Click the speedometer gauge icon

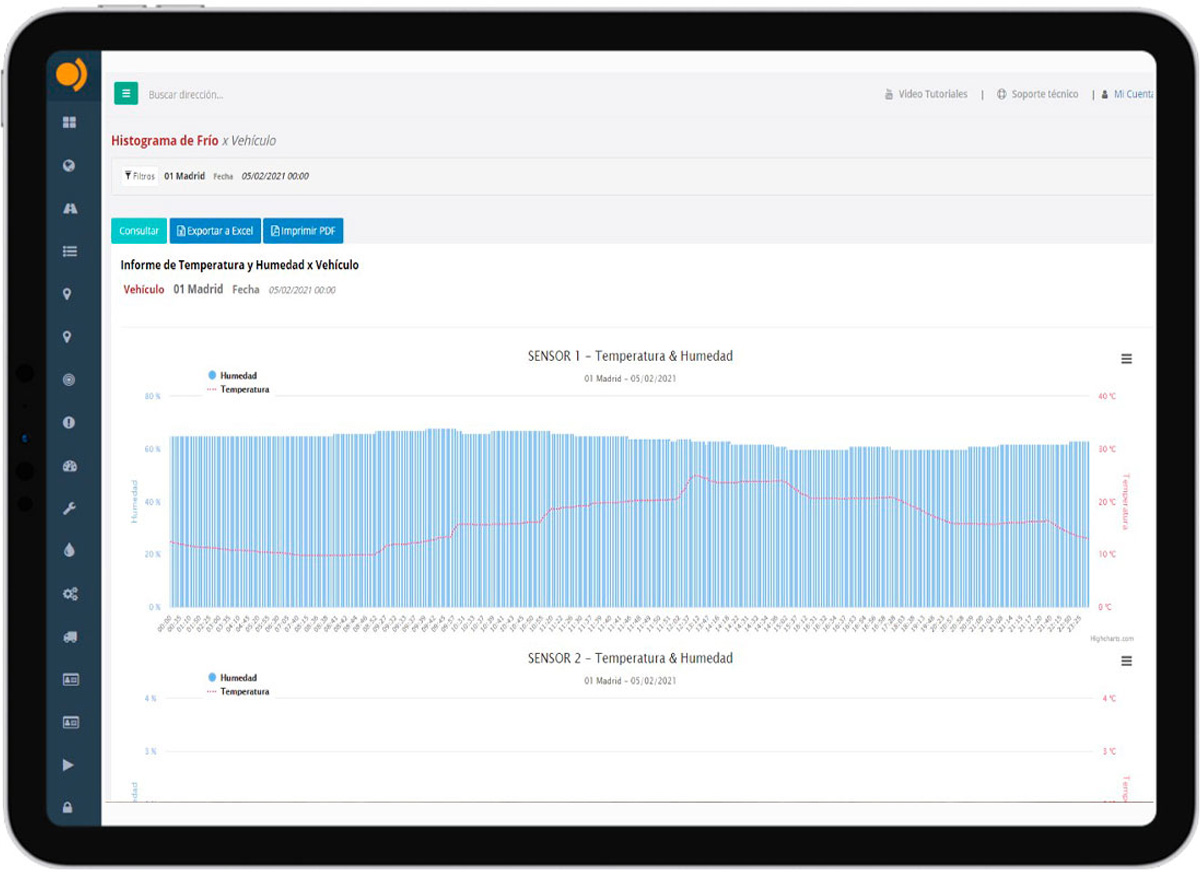[x=69, y=466]
